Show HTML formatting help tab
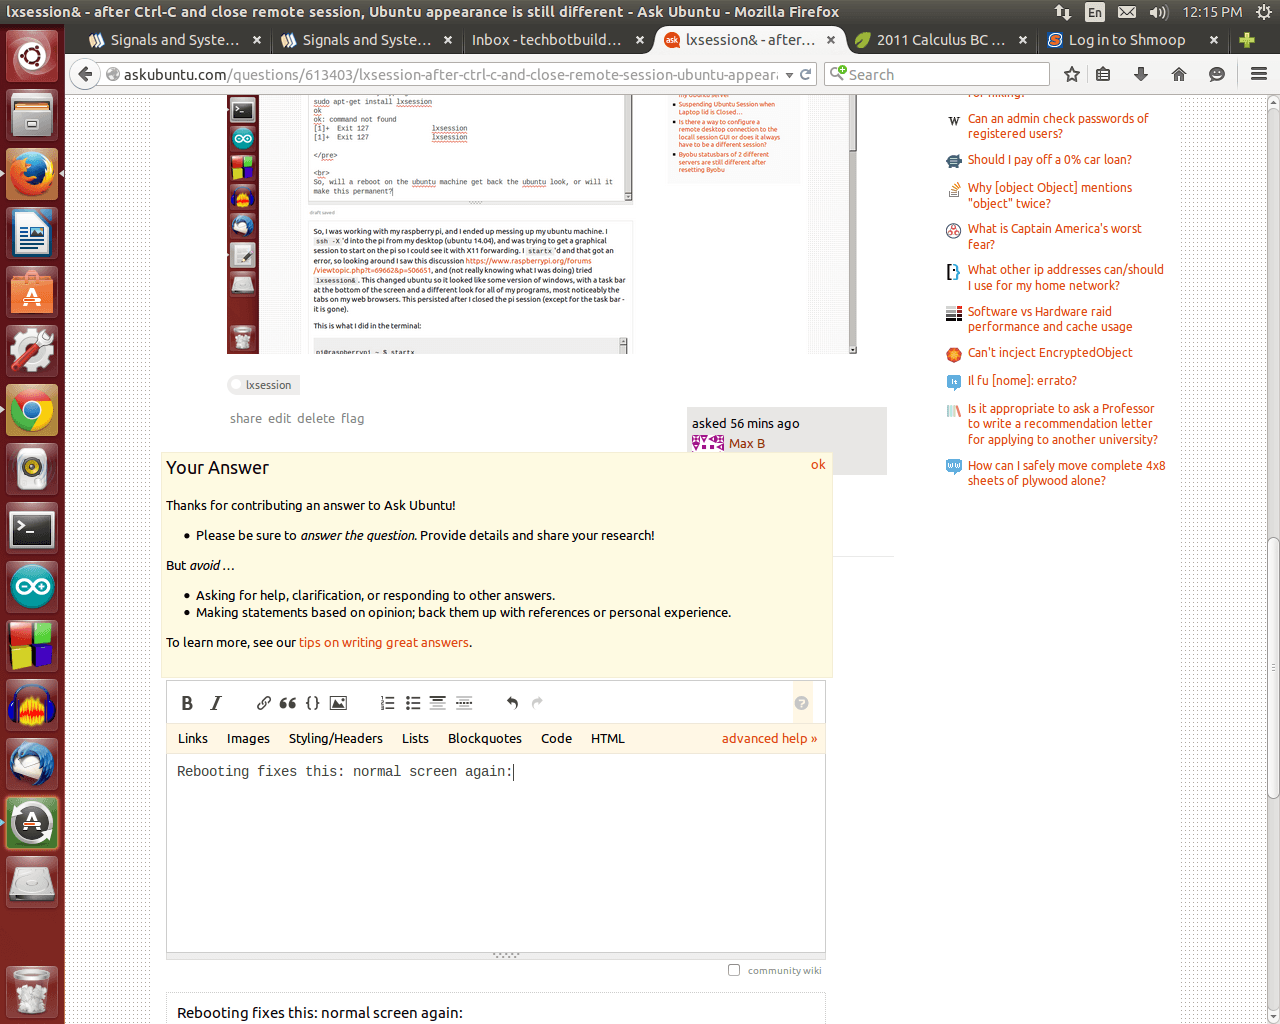Screen dimensions: 1280x1024 [607, 738]
